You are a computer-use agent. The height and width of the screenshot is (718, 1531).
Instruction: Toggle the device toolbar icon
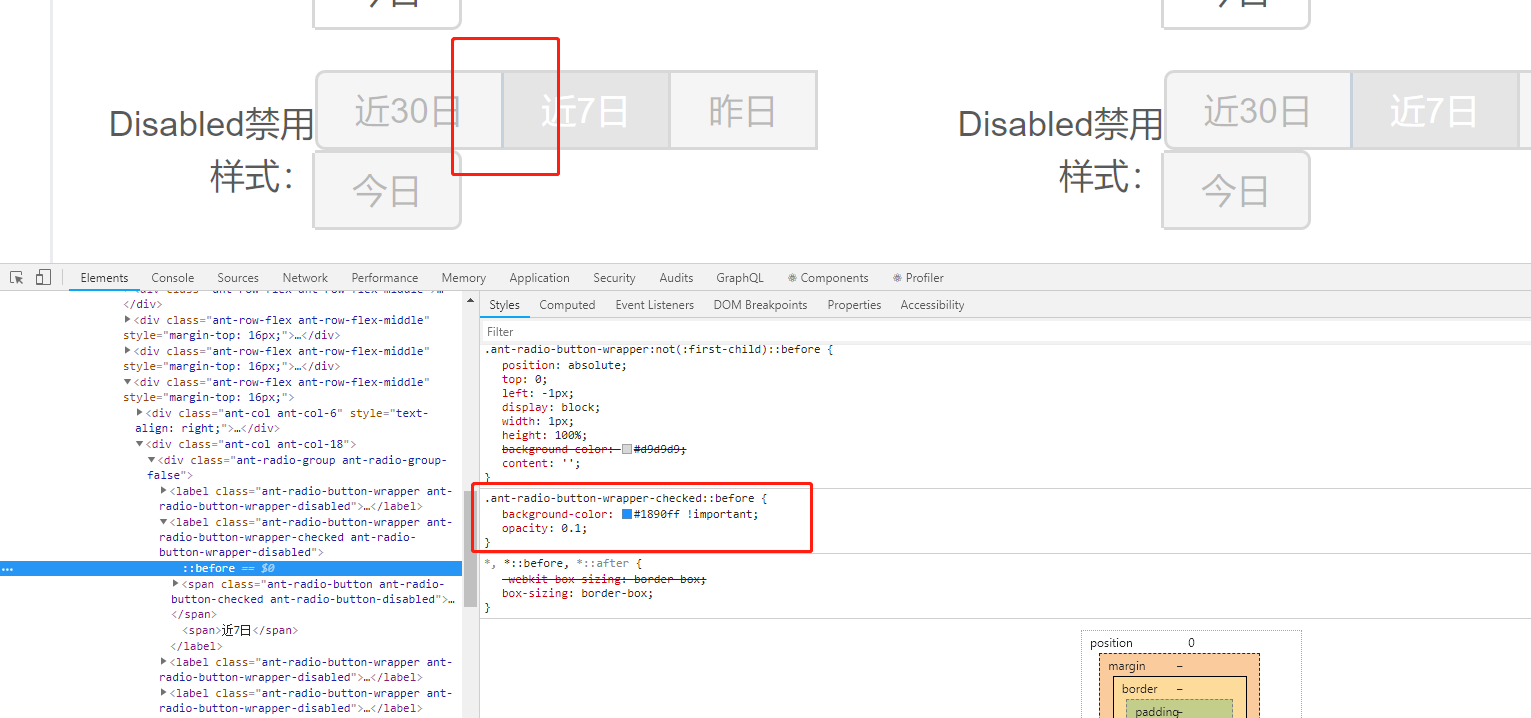[x=43, y=277]
